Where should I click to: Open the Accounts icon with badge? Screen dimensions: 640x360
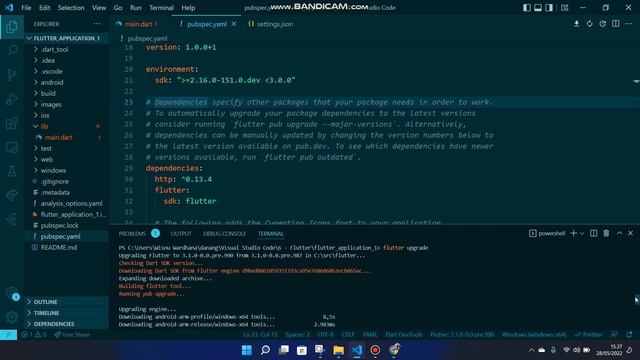click(x=12, y=293)
